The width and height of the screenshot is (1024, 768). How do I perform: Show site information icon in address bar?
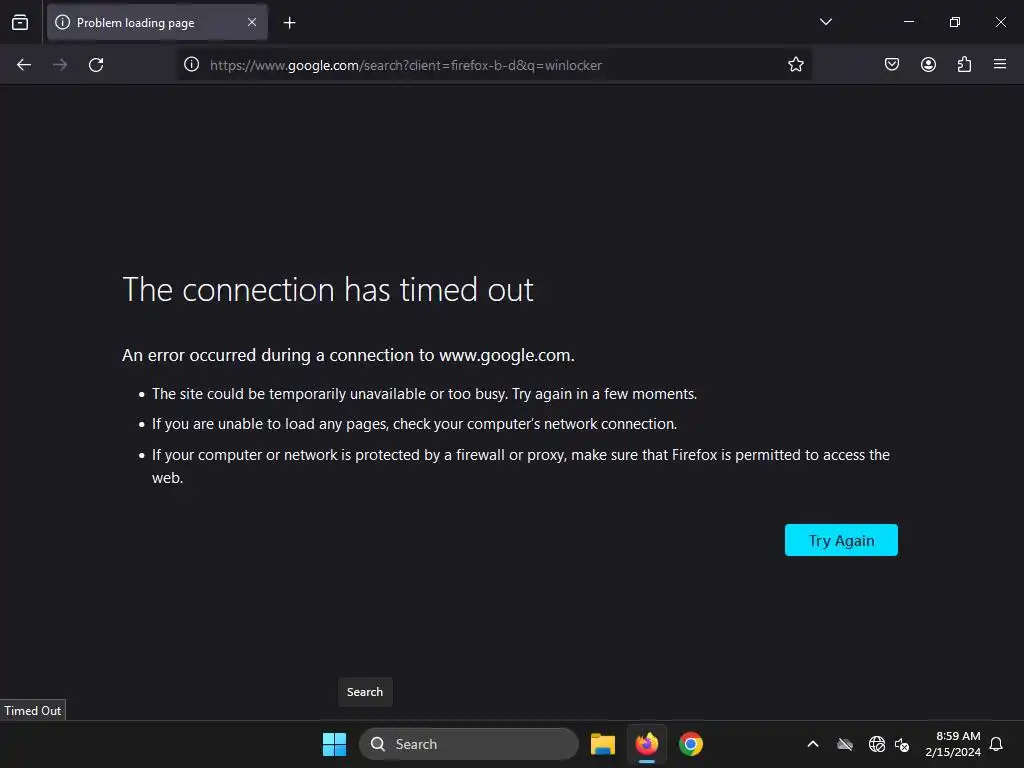(191, 65)
